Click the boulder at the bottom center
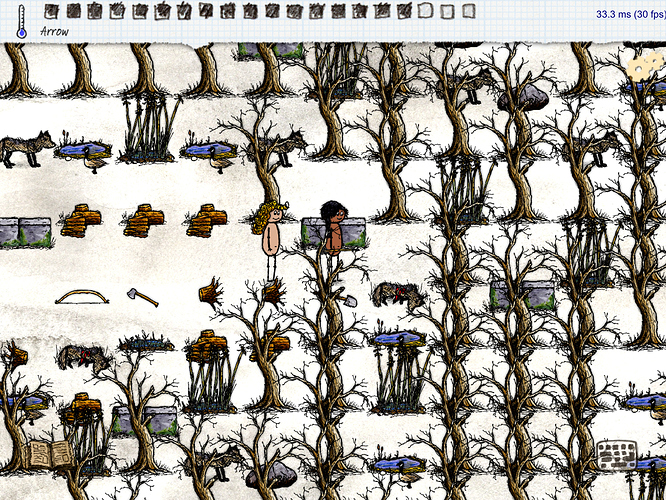 (272, 475)
